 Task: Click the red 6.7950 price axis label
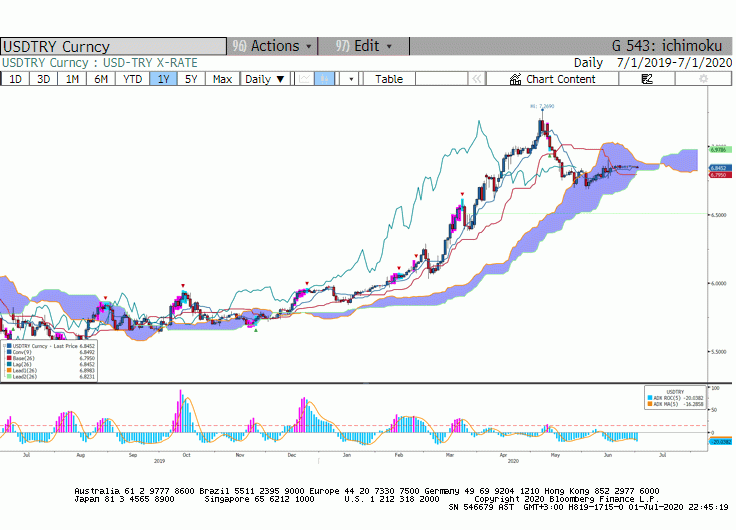click(721, 175)
